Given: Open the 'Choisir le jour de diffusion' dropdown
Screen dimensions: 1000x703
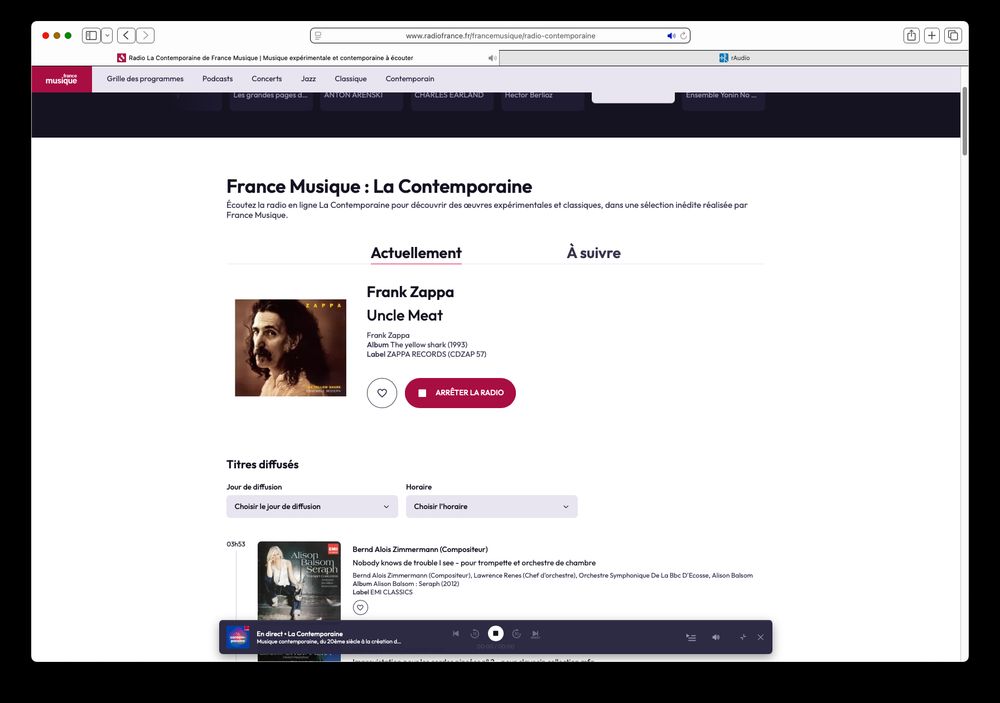Looking at the screenshot, I should (x=311, y=506).
